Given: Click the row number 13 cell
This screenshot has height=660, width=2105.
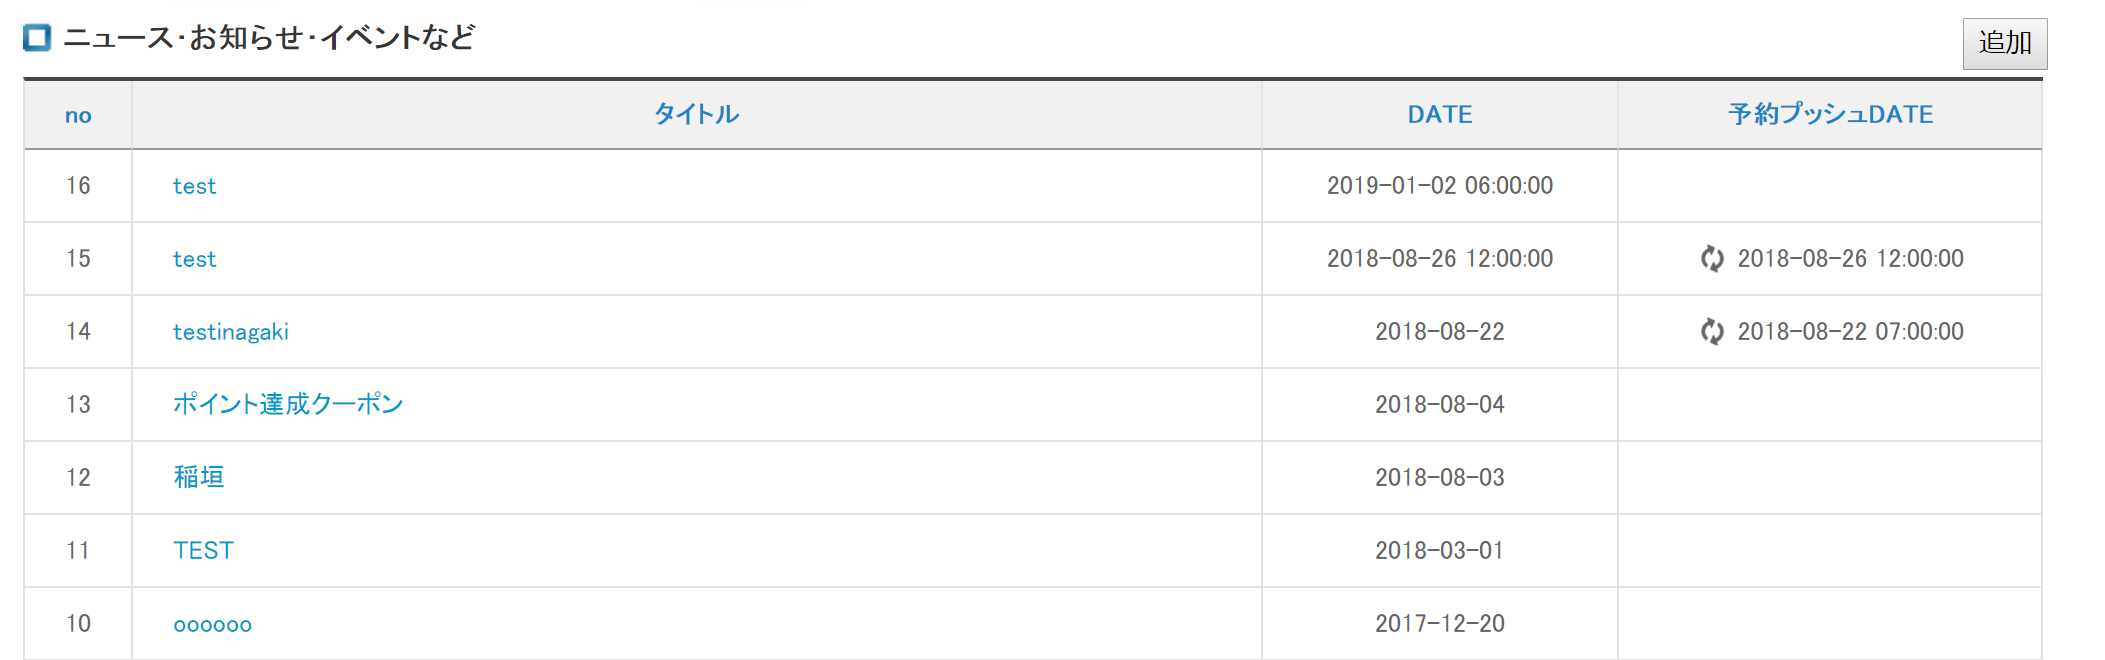Looking at the screenshot, I should point(78,404).
